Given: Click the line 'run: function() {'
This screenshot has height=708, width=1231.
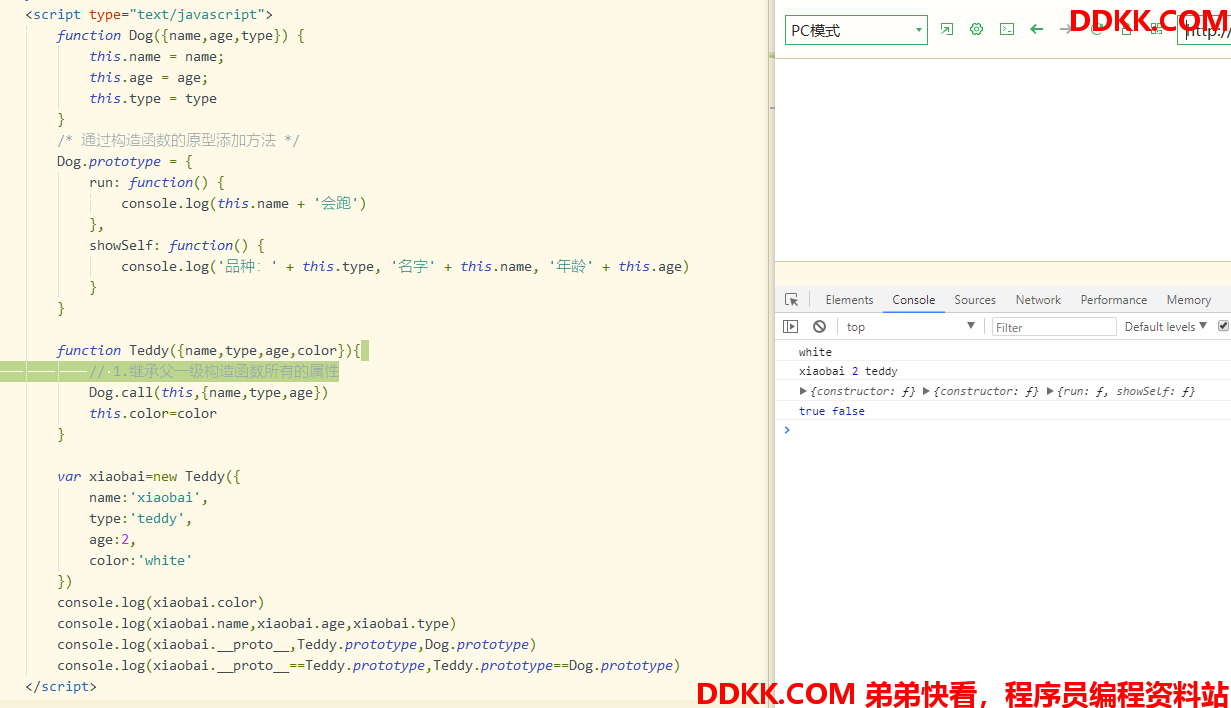Looking at the screenshot, I should coord(157,182).
